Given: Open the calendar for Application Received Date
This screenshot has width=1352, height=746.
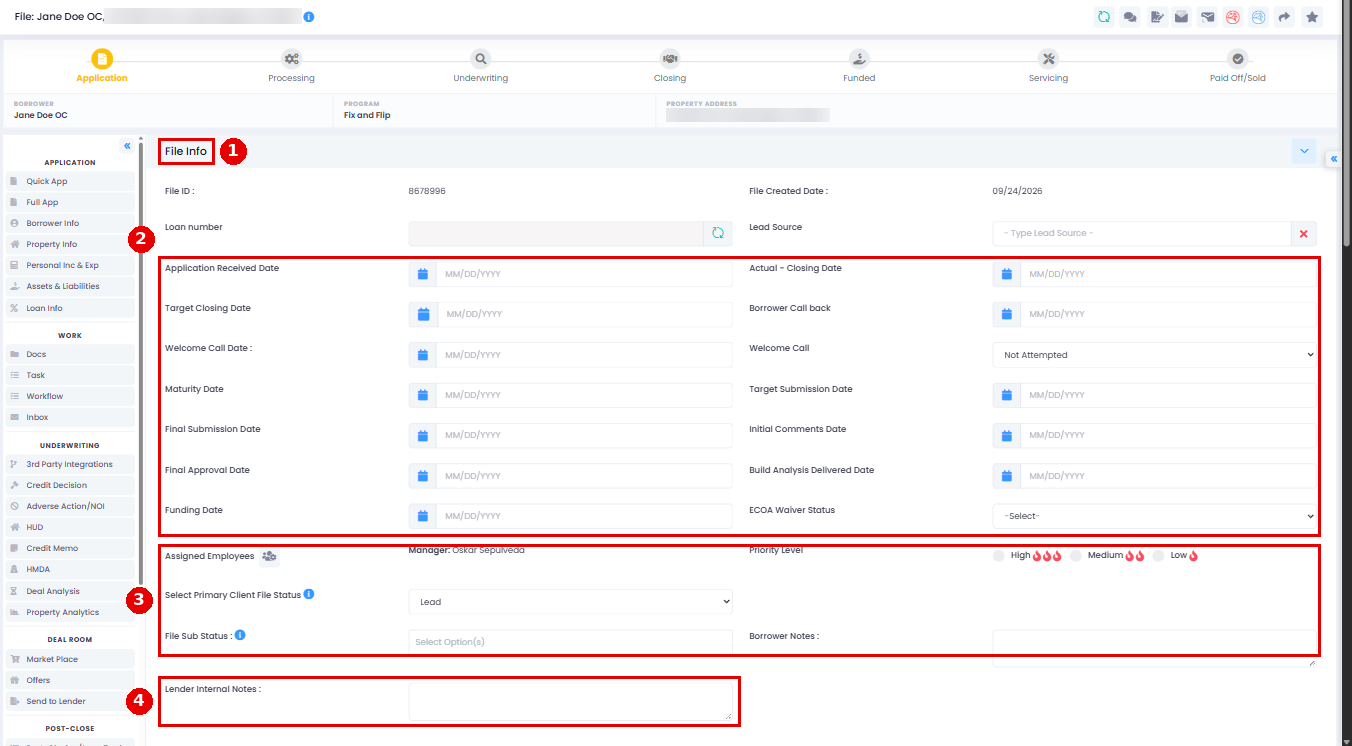Looking at the screenshot, I should pyautogui.click(x=423, y=274).
